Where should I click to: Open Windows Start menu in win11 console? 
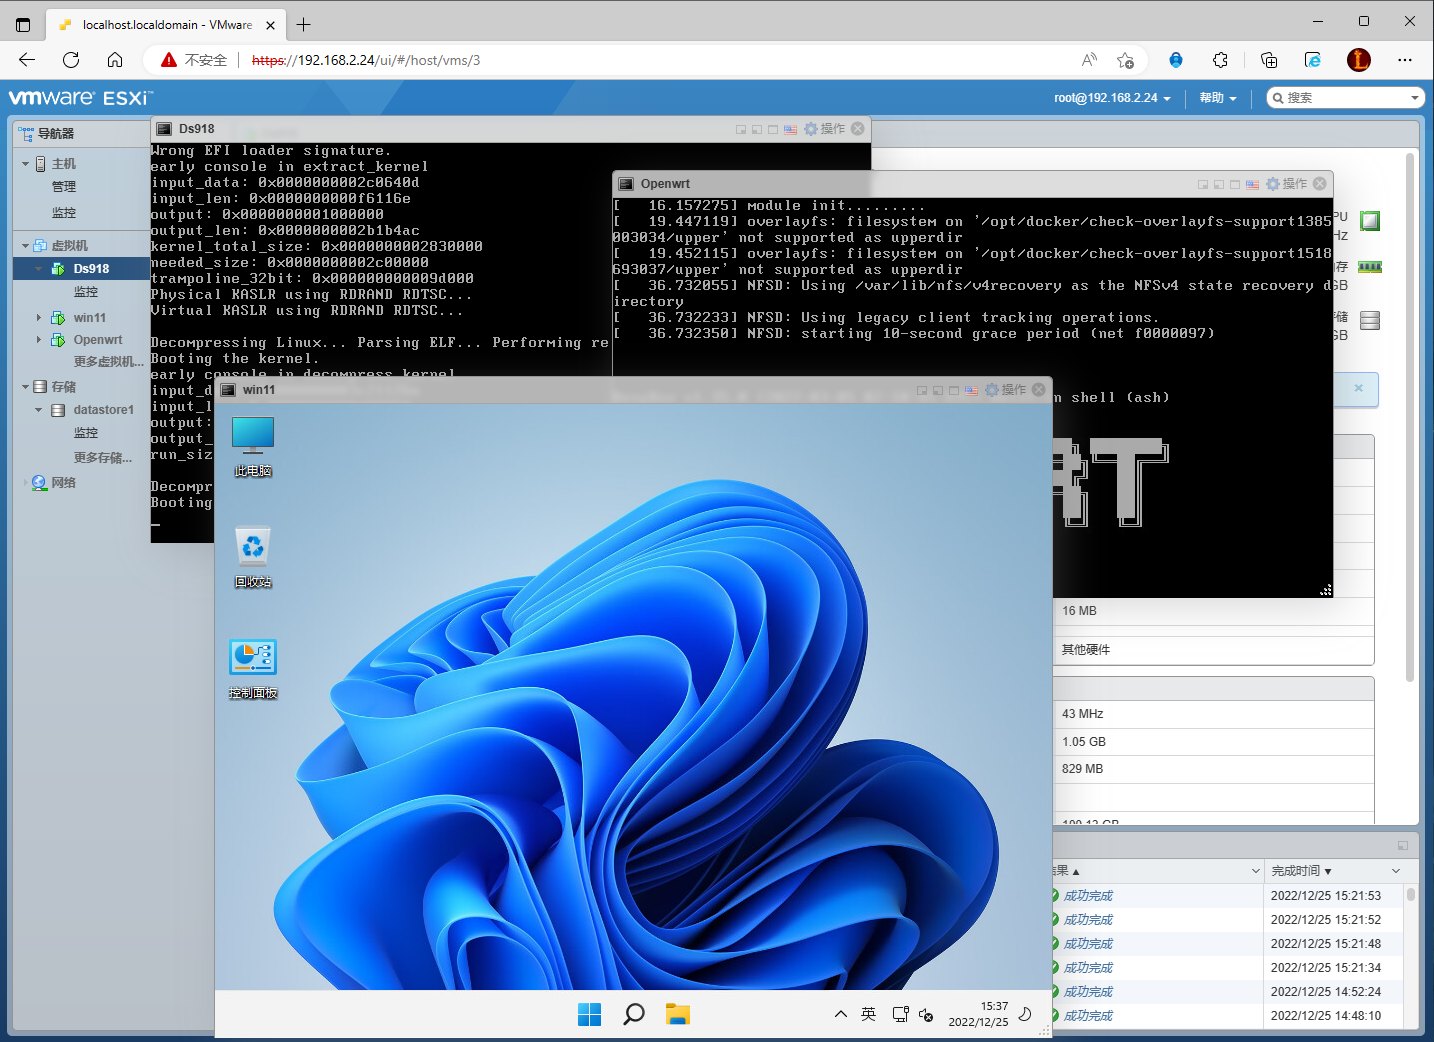(x=590, y=1014)
